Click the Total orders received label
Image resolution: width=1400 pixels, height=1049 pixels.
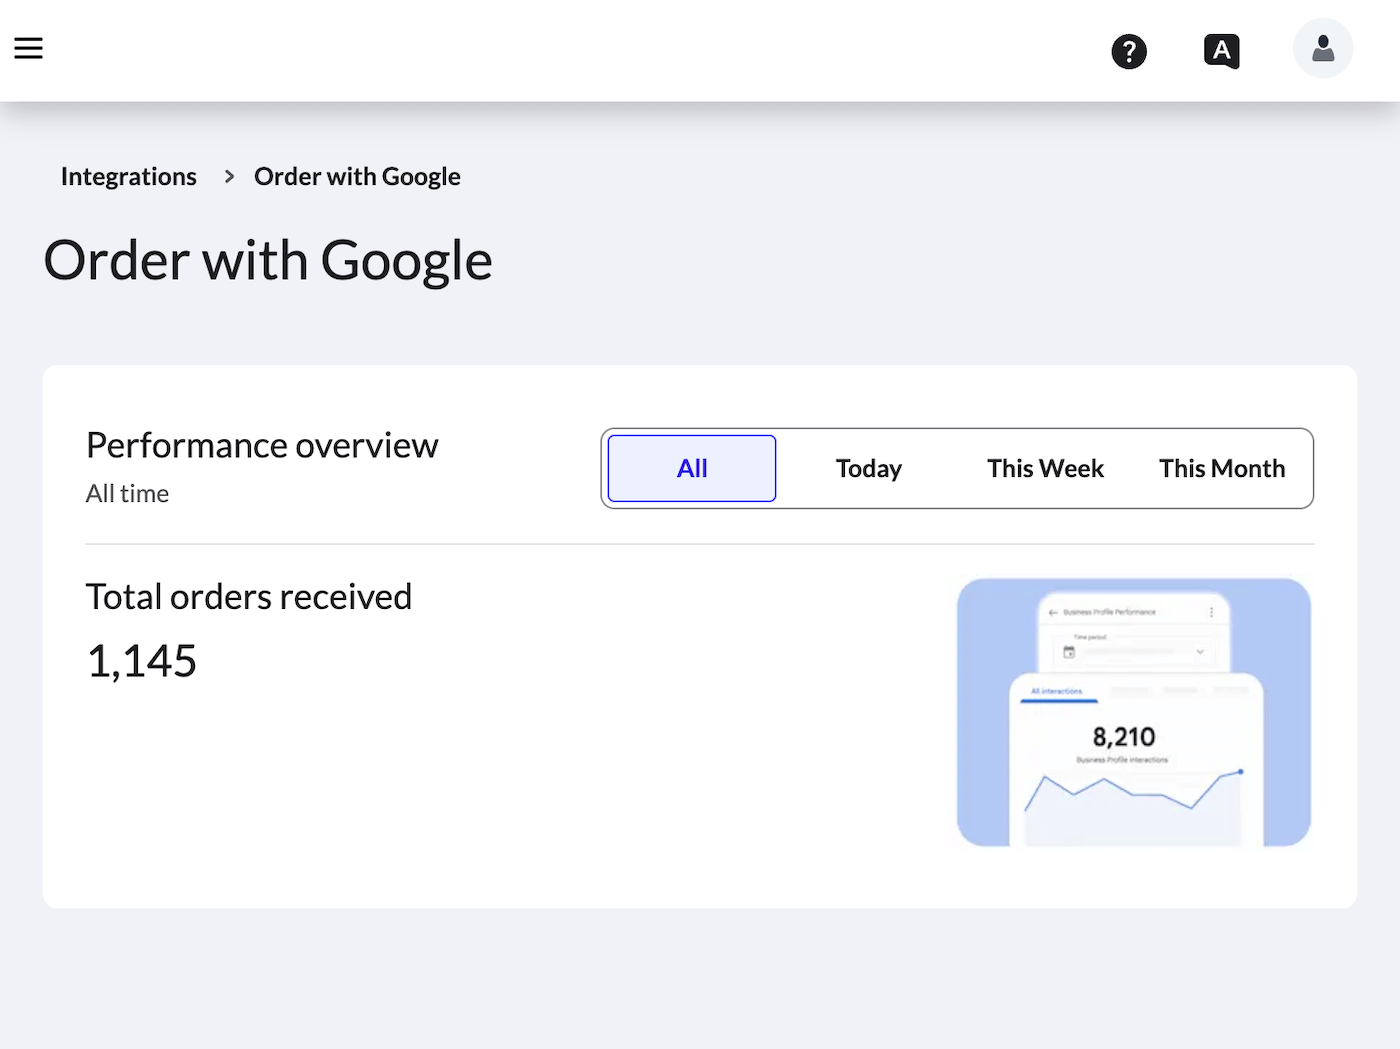pyautogui.click(x=249, y=596)
